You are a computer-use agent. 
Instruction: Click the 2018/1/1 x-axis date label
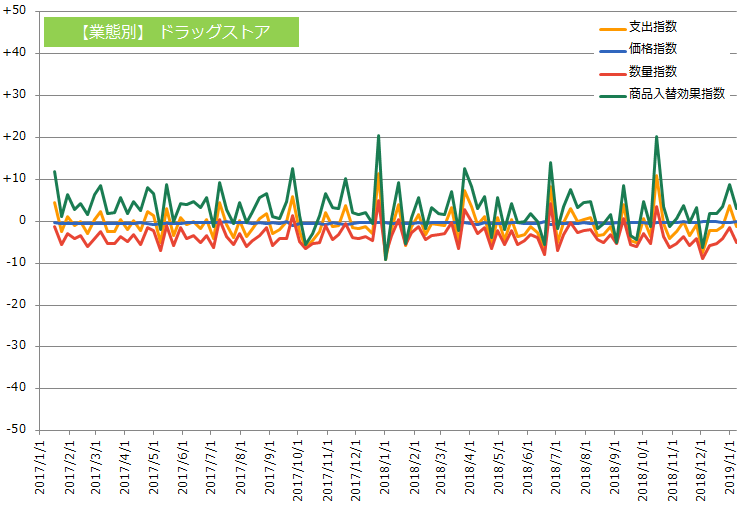385,468
